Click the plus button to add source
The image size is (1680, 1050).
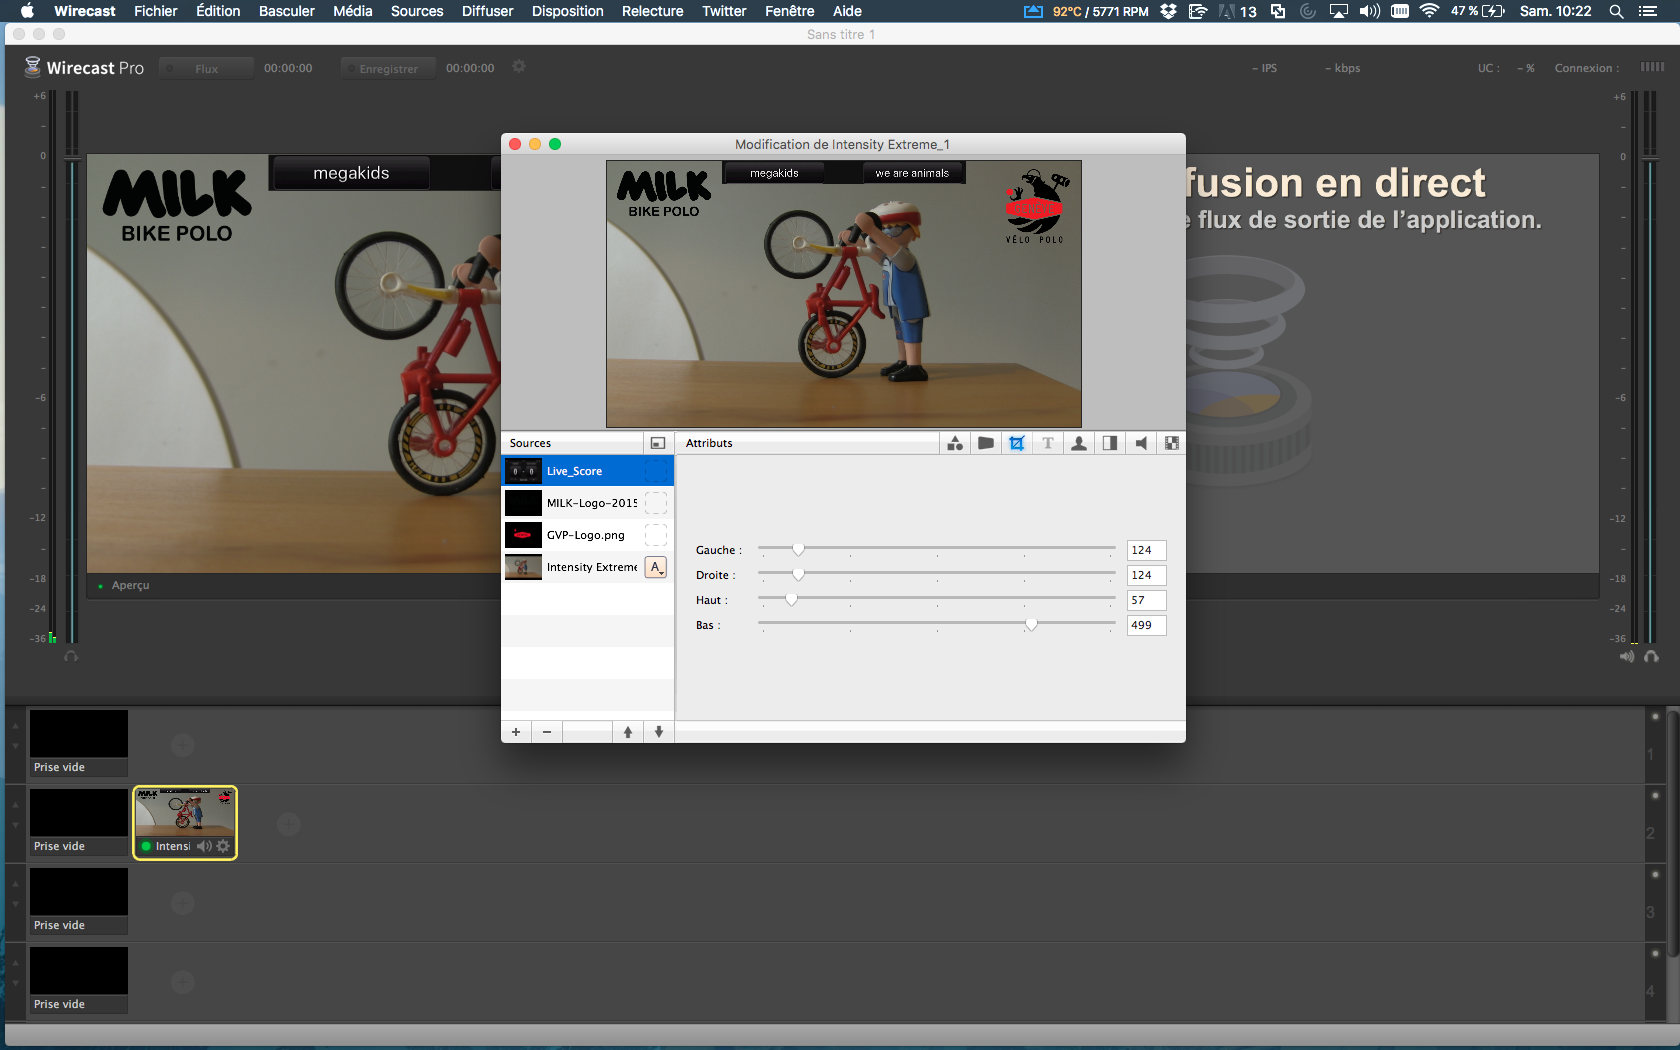click(x=516, y=732)
